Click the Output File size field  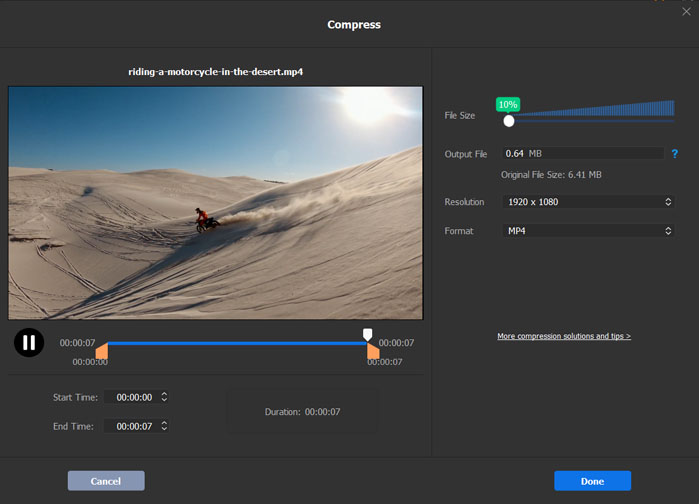pyautogui.click(x=584, y=153)
